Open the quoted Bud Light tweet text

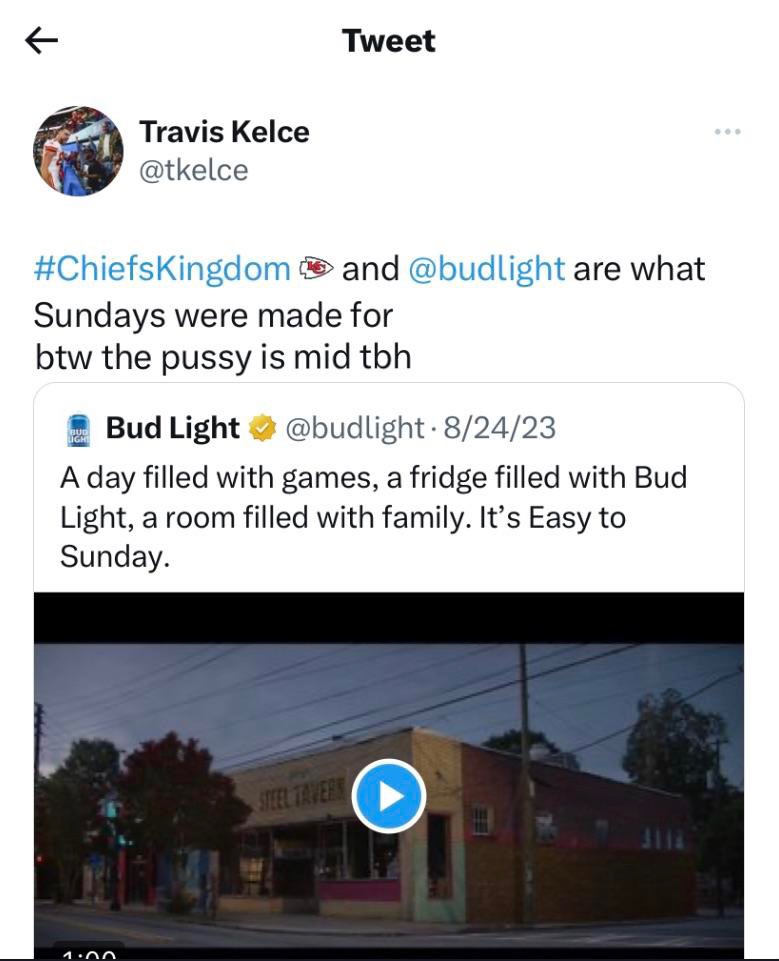373,517
